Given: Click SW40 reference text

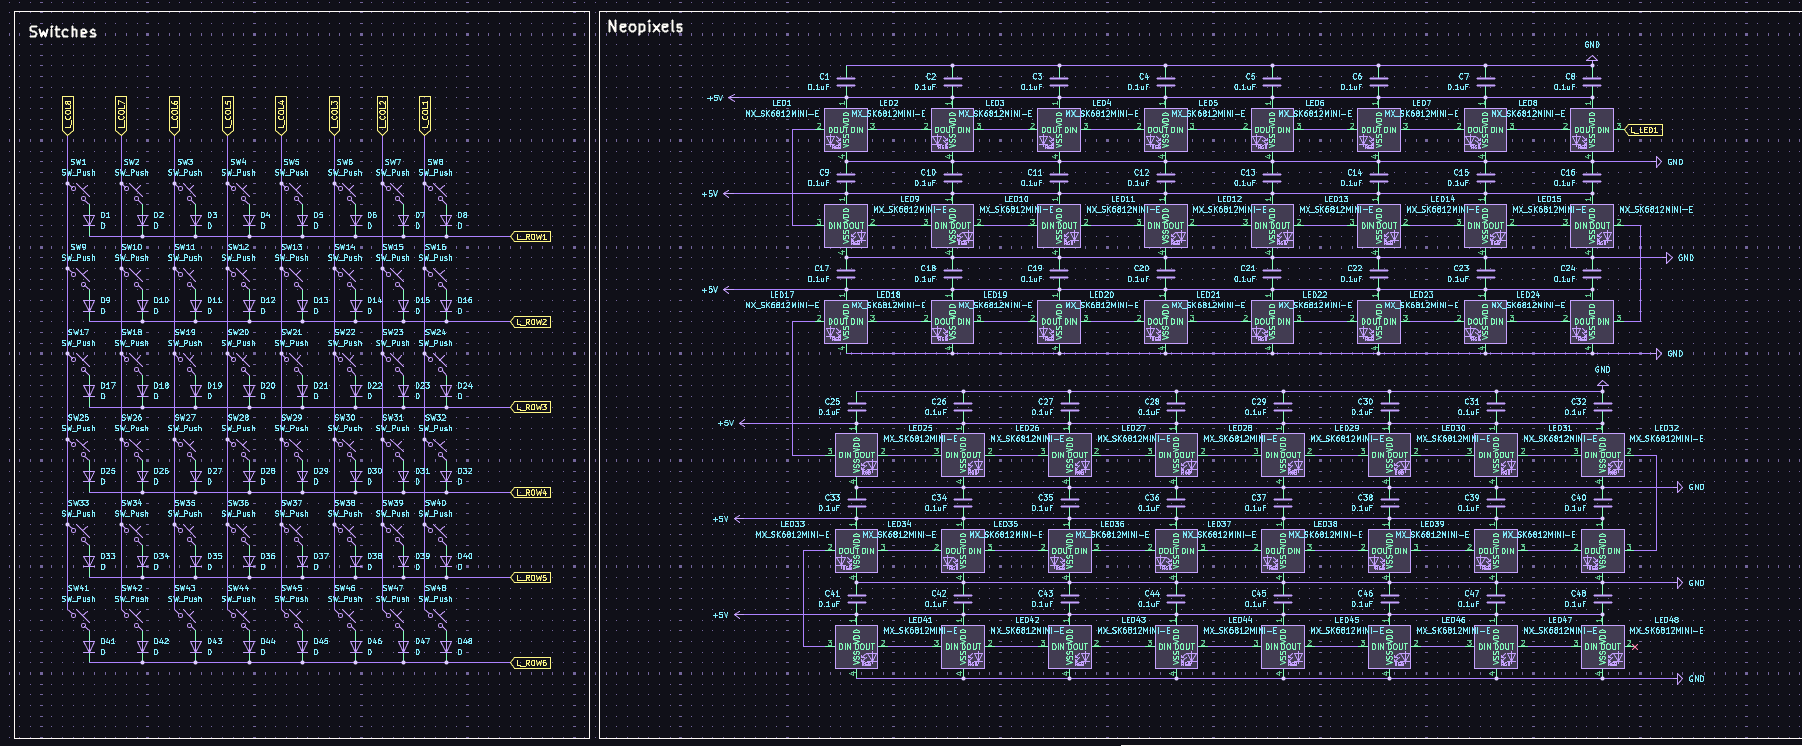Looking at the screenshot, I should 436,503.
